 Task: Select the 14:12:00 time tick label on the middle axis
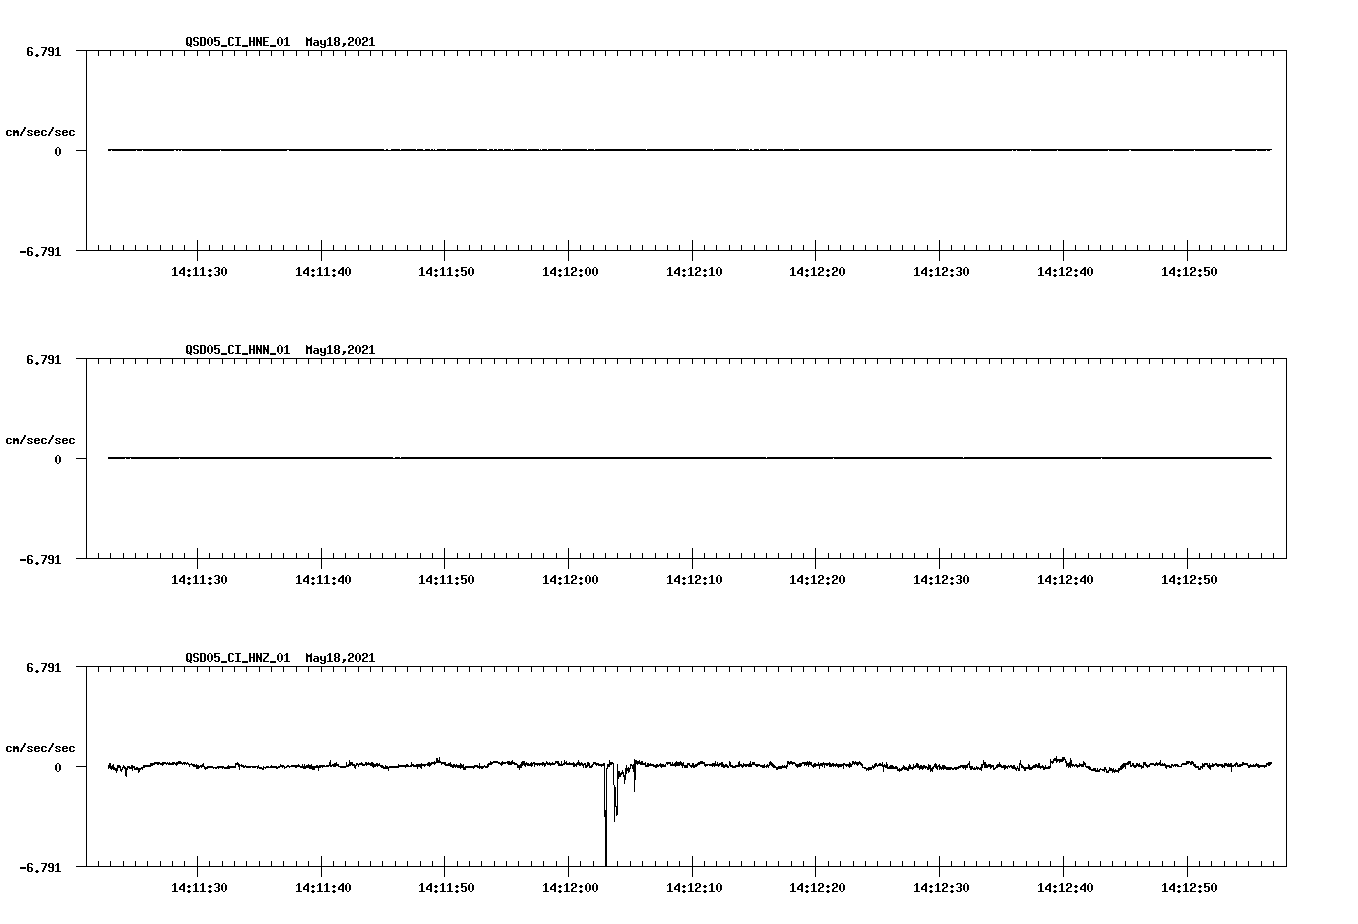click(569, 578)
